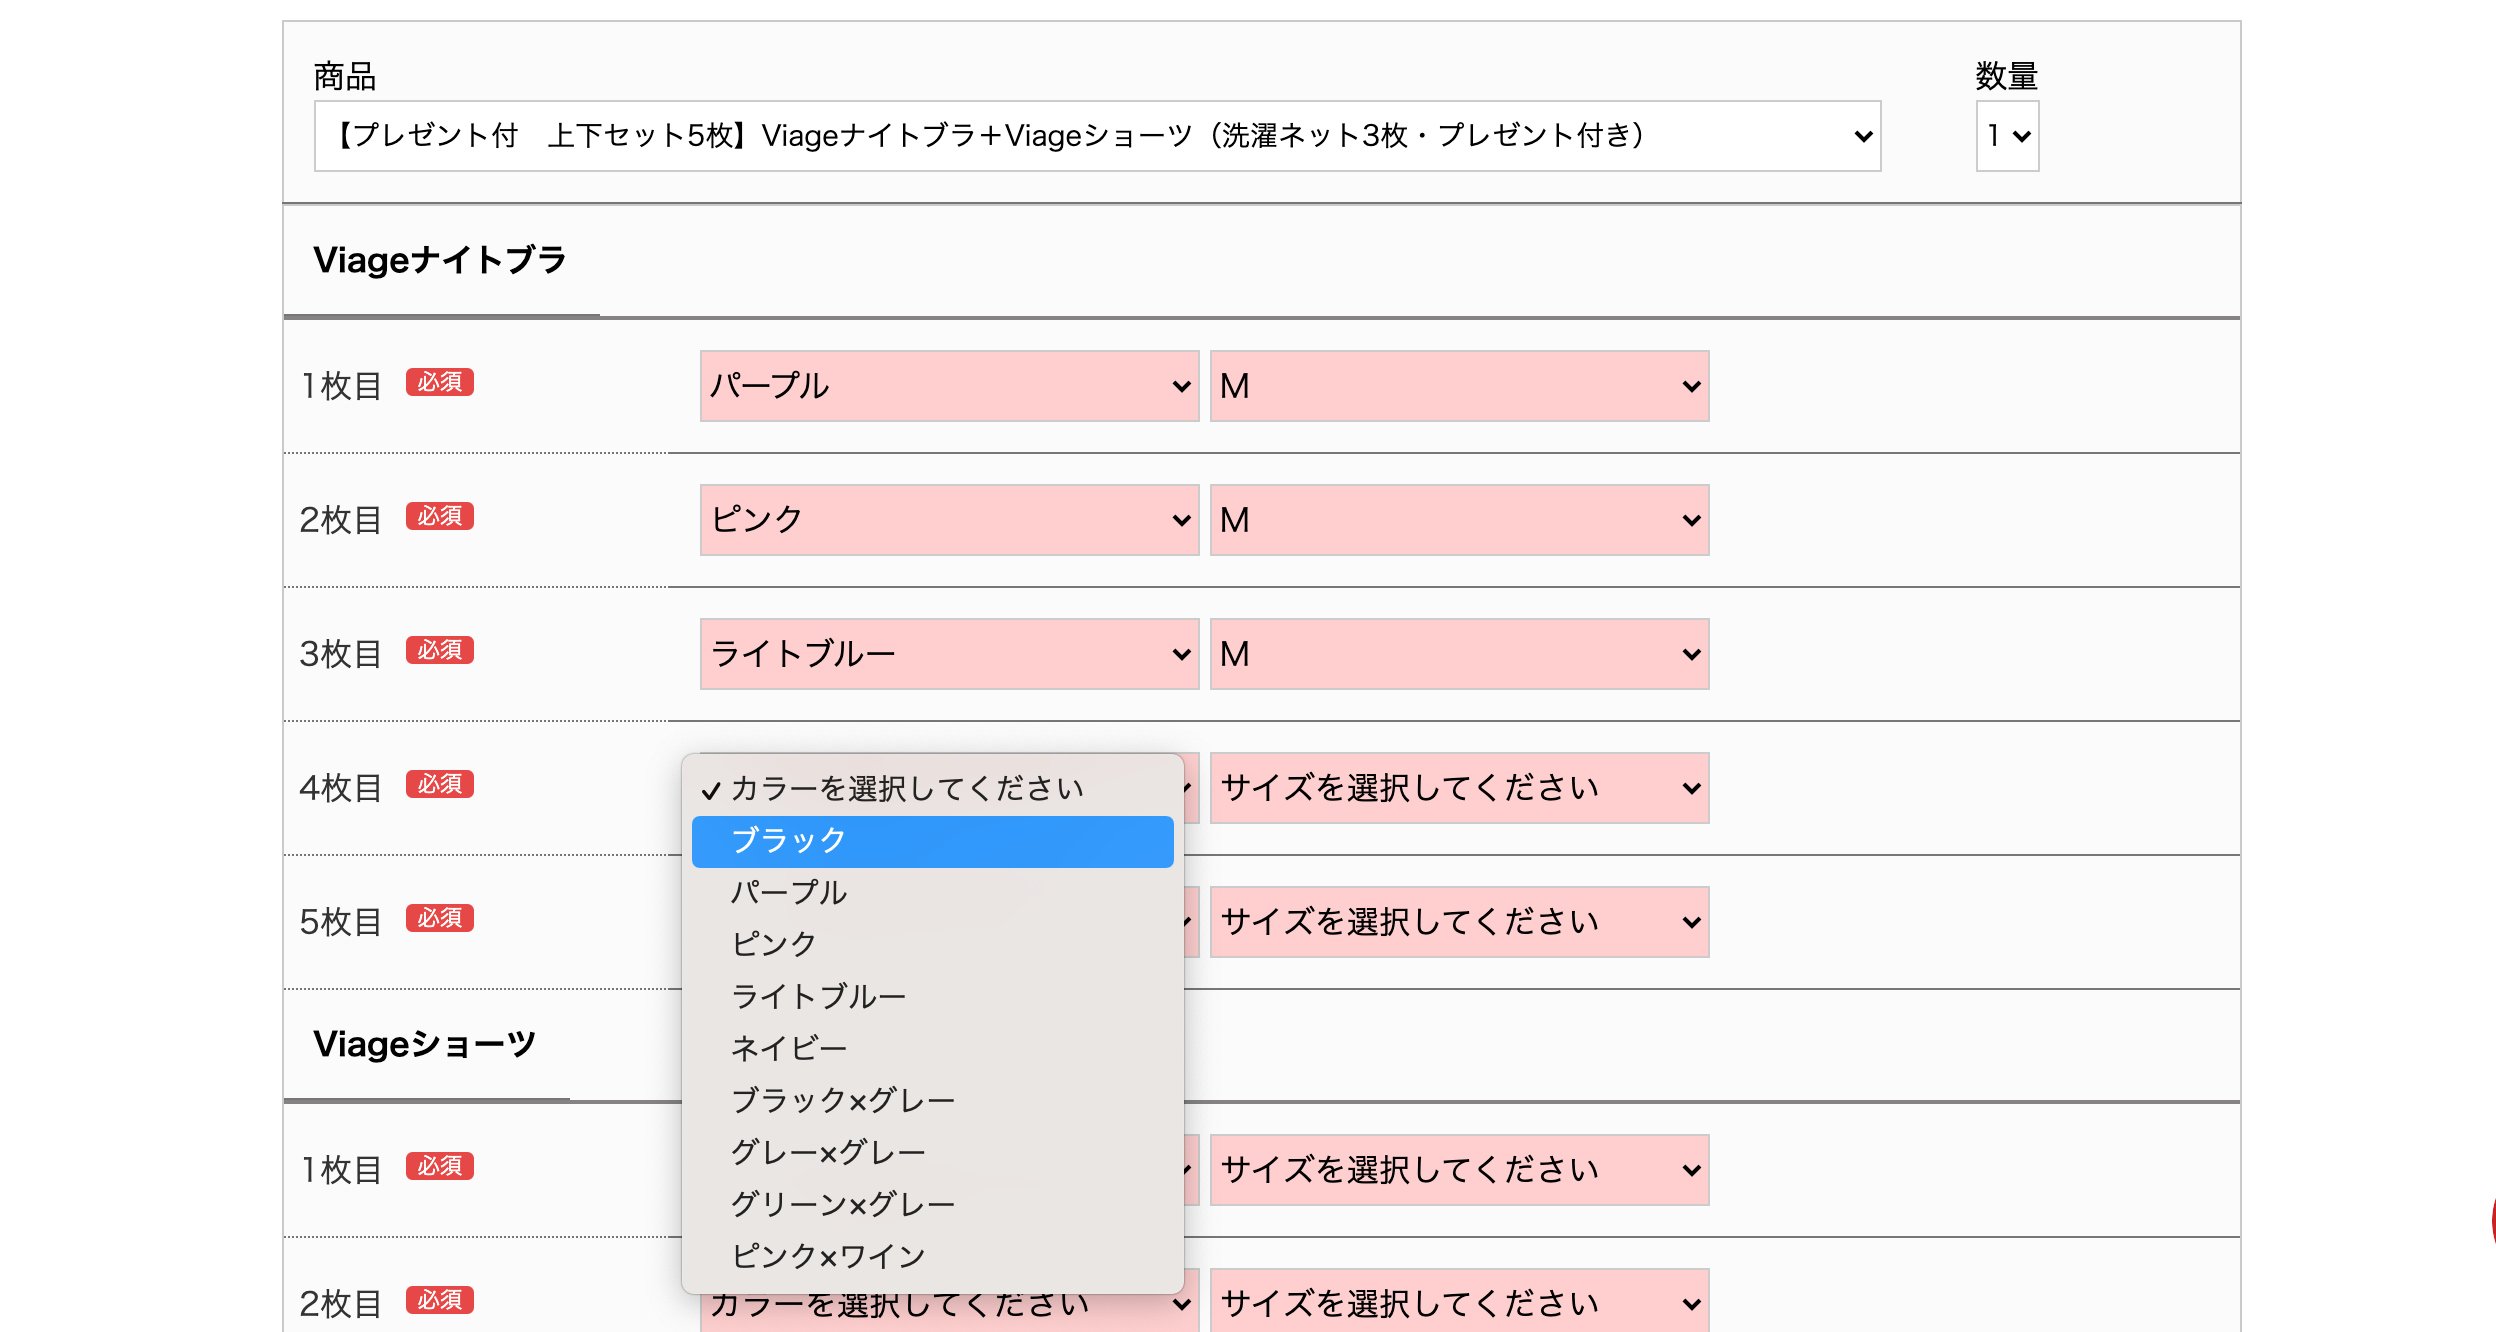Image resolution: width=2496 pixels, height=1332 pixels.
Task: Choose ネイビー from the color list
Action: coord(932,1049)
